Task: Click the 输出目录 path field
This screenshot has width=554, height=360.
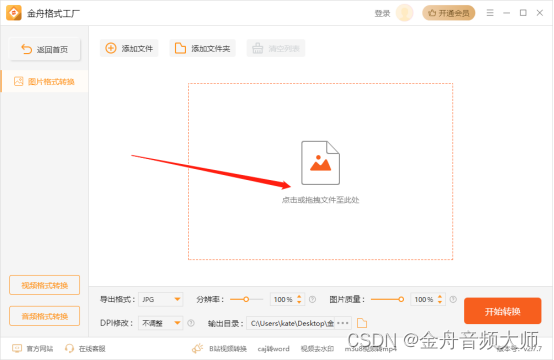Action: tap(290, 323)
